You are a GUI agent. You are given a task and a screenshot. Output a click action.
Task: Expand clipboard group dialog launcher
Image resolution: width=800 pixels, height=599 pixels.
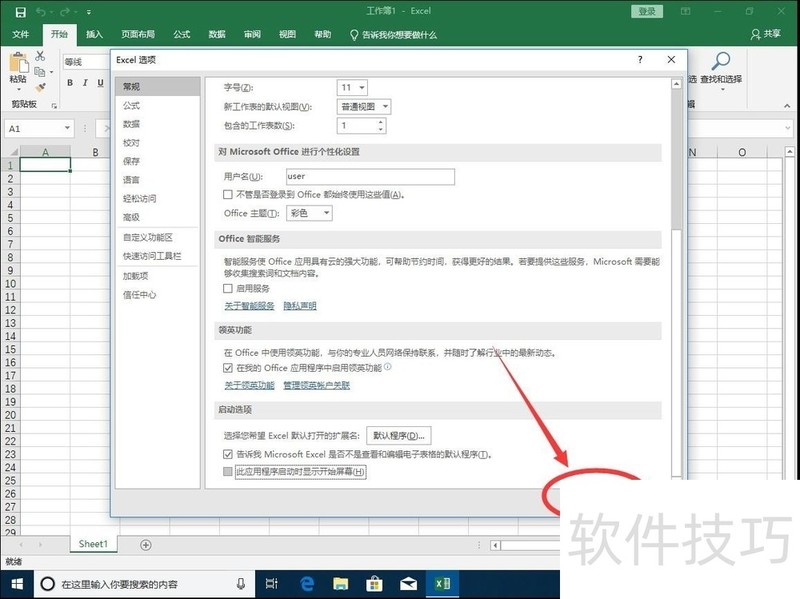pyautogui.click(x=54, y=105)
